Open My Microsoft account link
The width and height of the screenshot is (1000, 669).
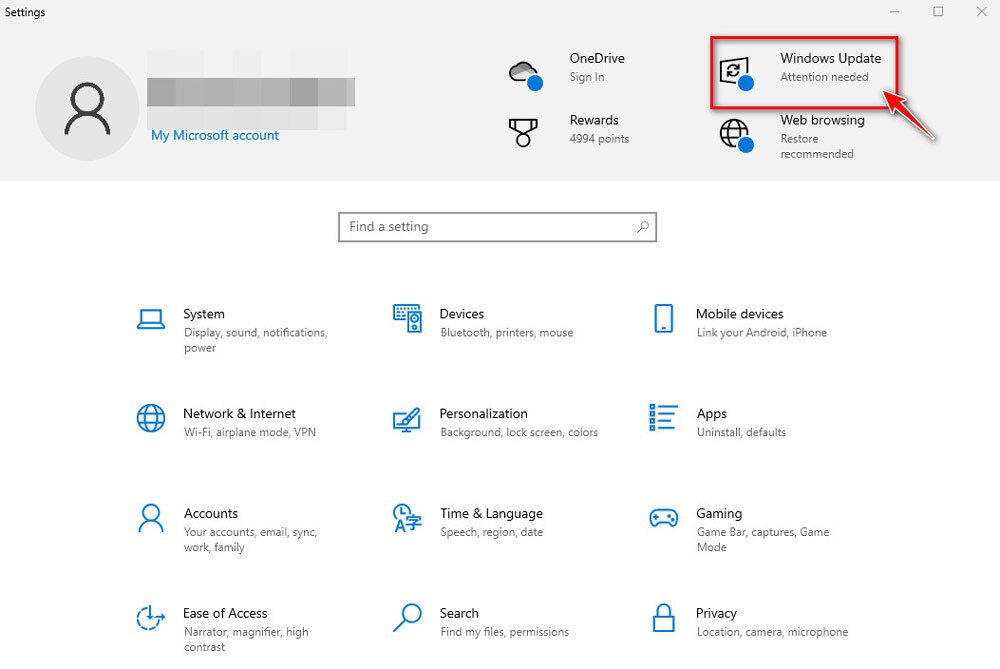click(215, 135)
